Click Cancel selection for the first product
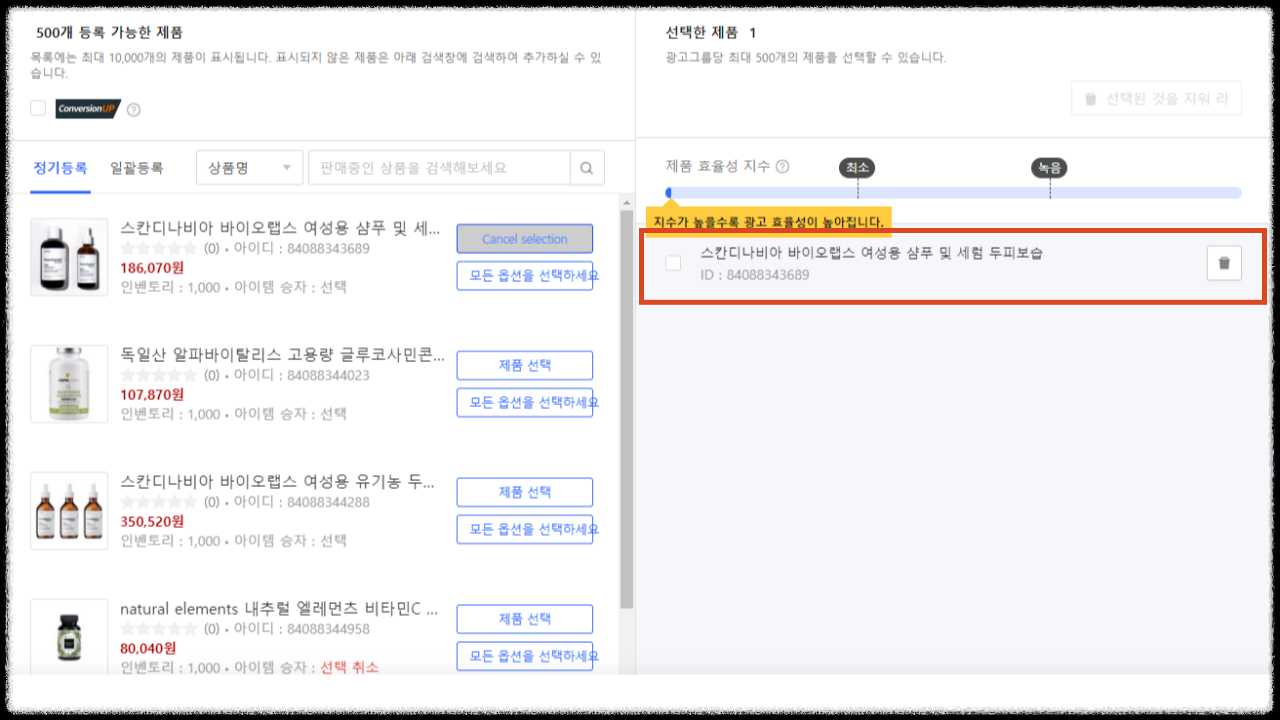Viewport: 1280px width, 720px height. pos(525,239)
